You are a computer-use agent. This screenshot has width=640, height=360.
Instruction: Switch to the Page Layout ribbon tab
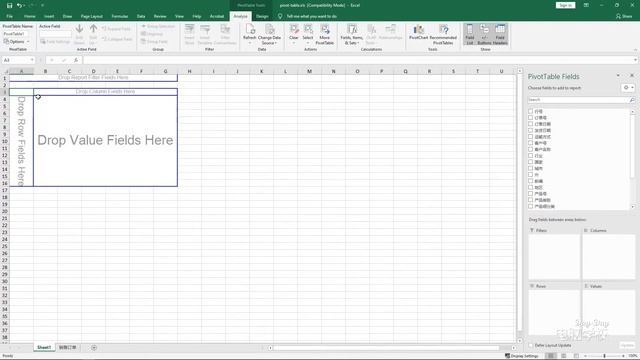point(92,16)
